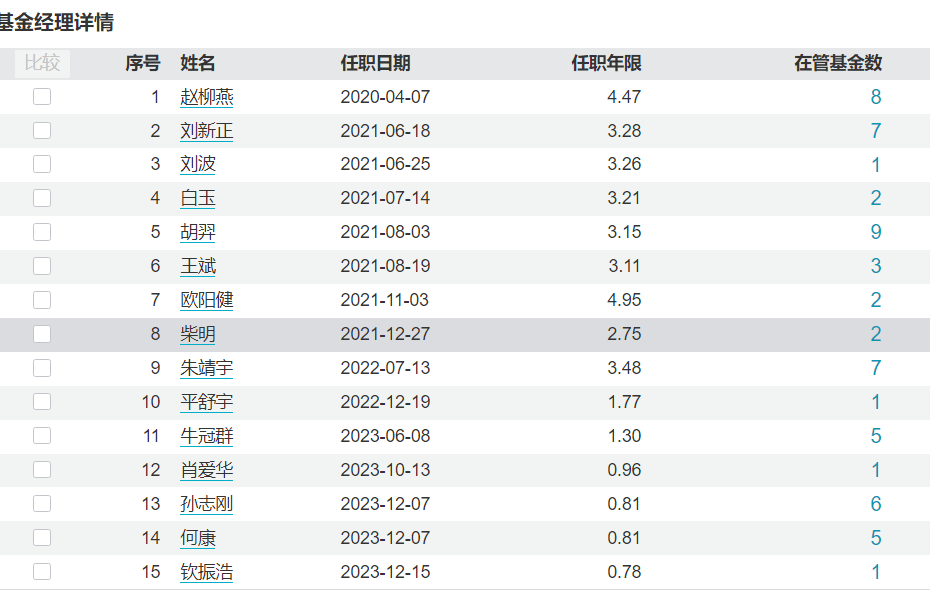The width and height of the screenshot is (930, 598).
Task: Click 何康's name link
Action: coord(199,538)
